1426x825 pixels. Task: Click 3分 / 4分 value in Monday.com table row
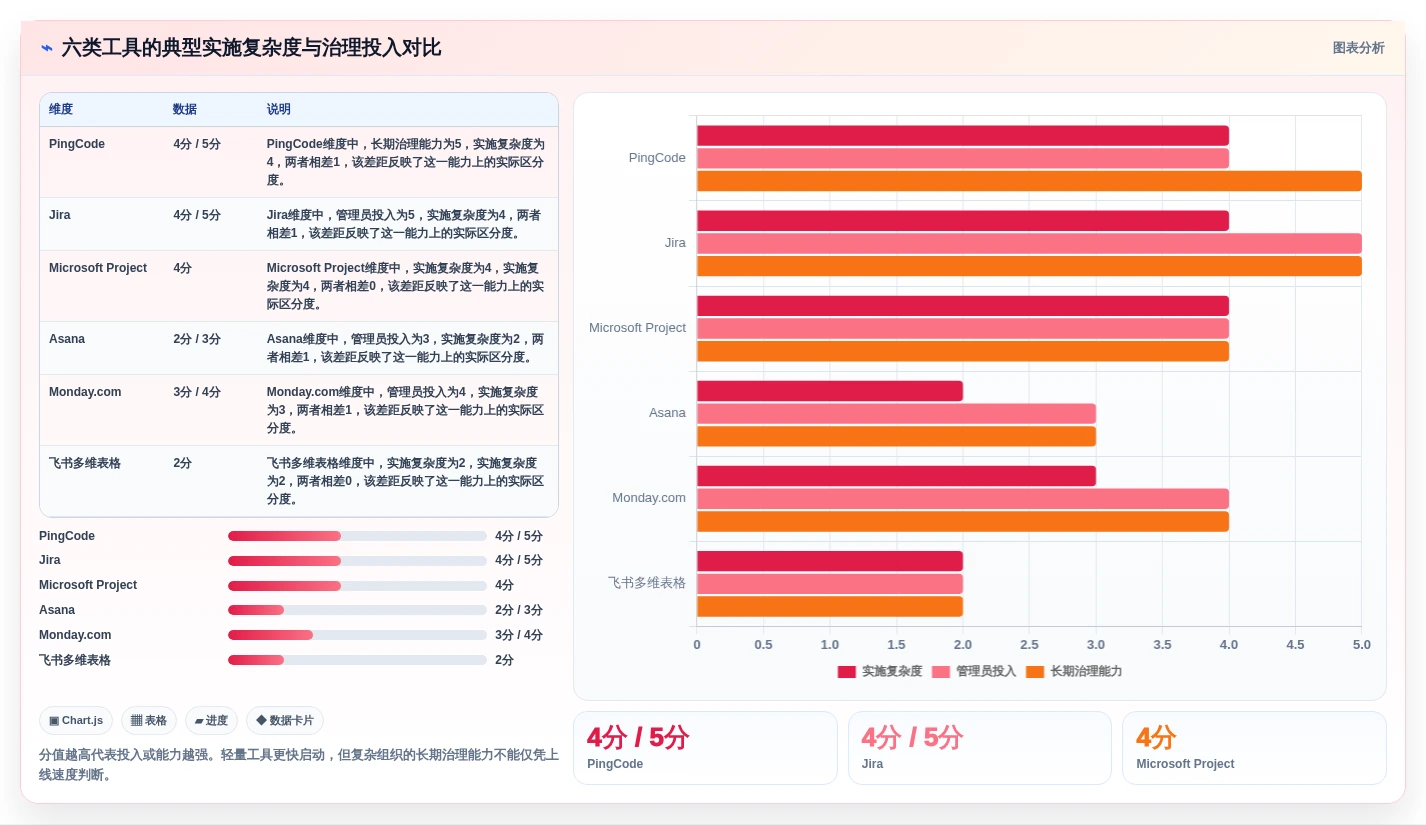coord(197,392)
